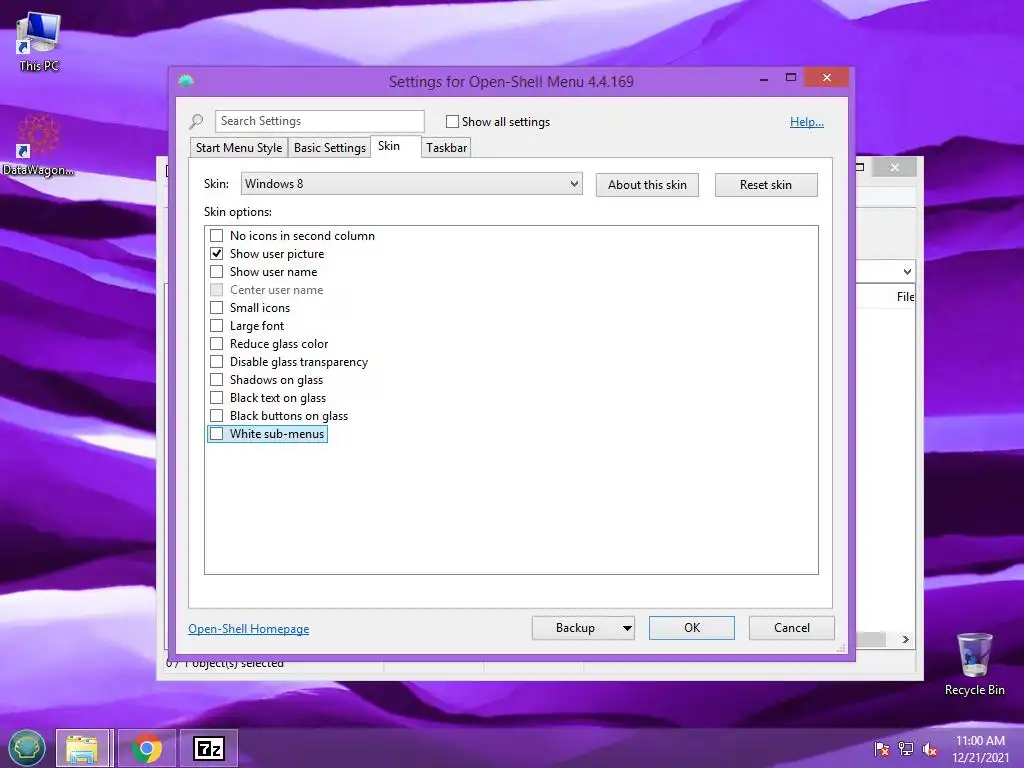Click the magnifier search icon in settings
Viewport: 1024px width, 768px height.
click(x=196, y=121)
